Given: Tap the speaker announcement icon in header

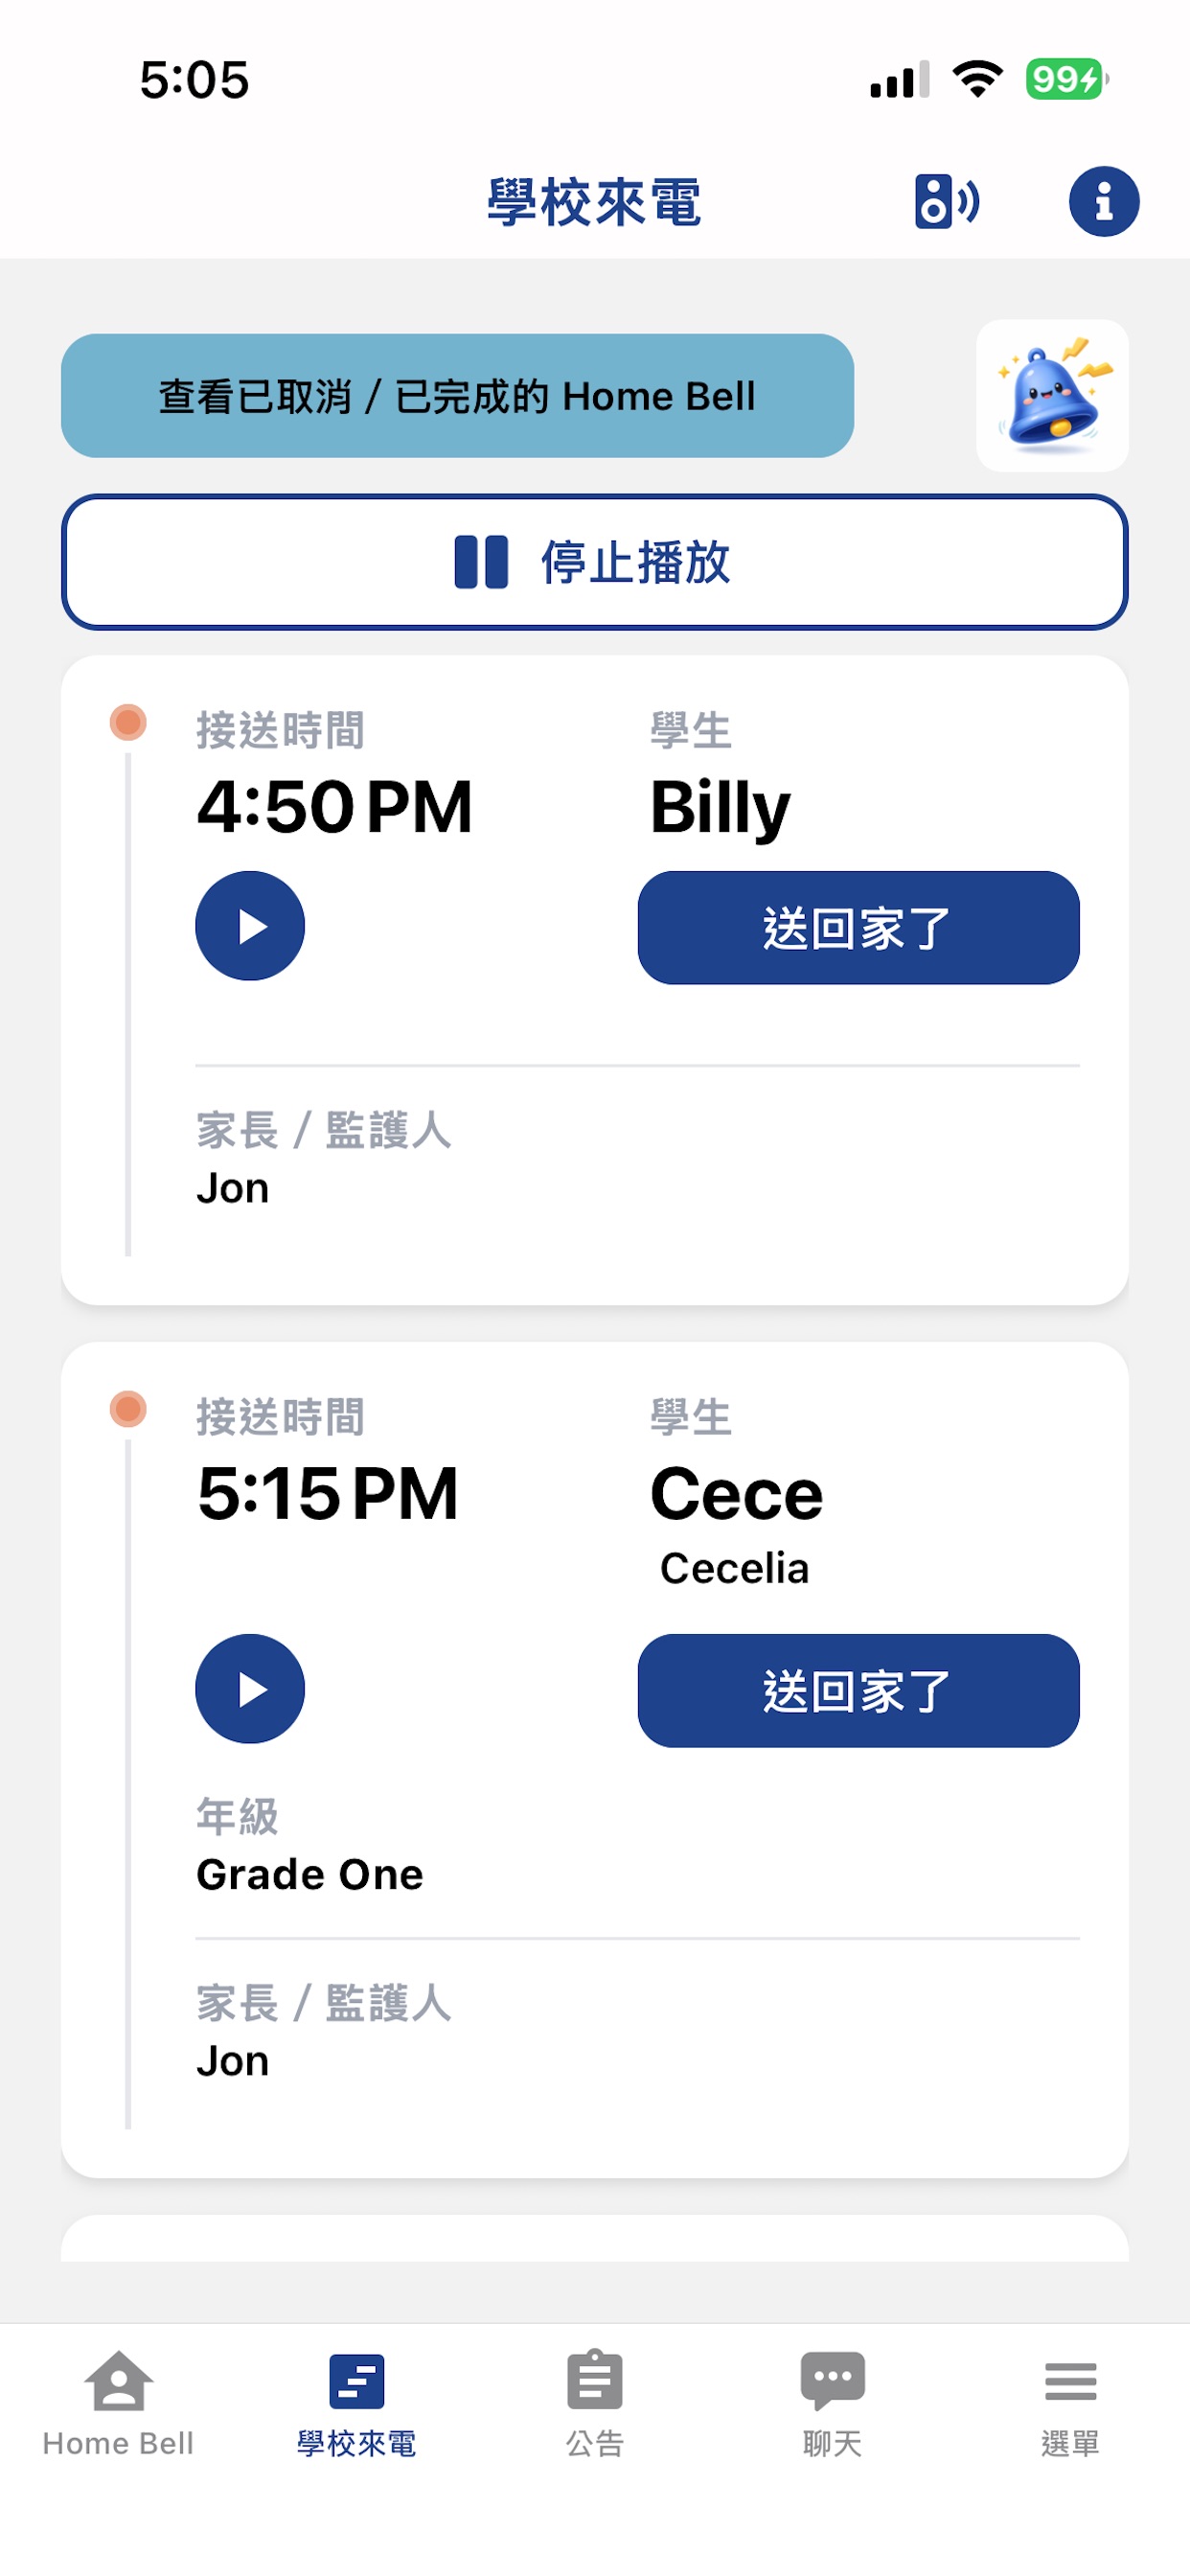Looking at the screenshot, I should 946,201.
